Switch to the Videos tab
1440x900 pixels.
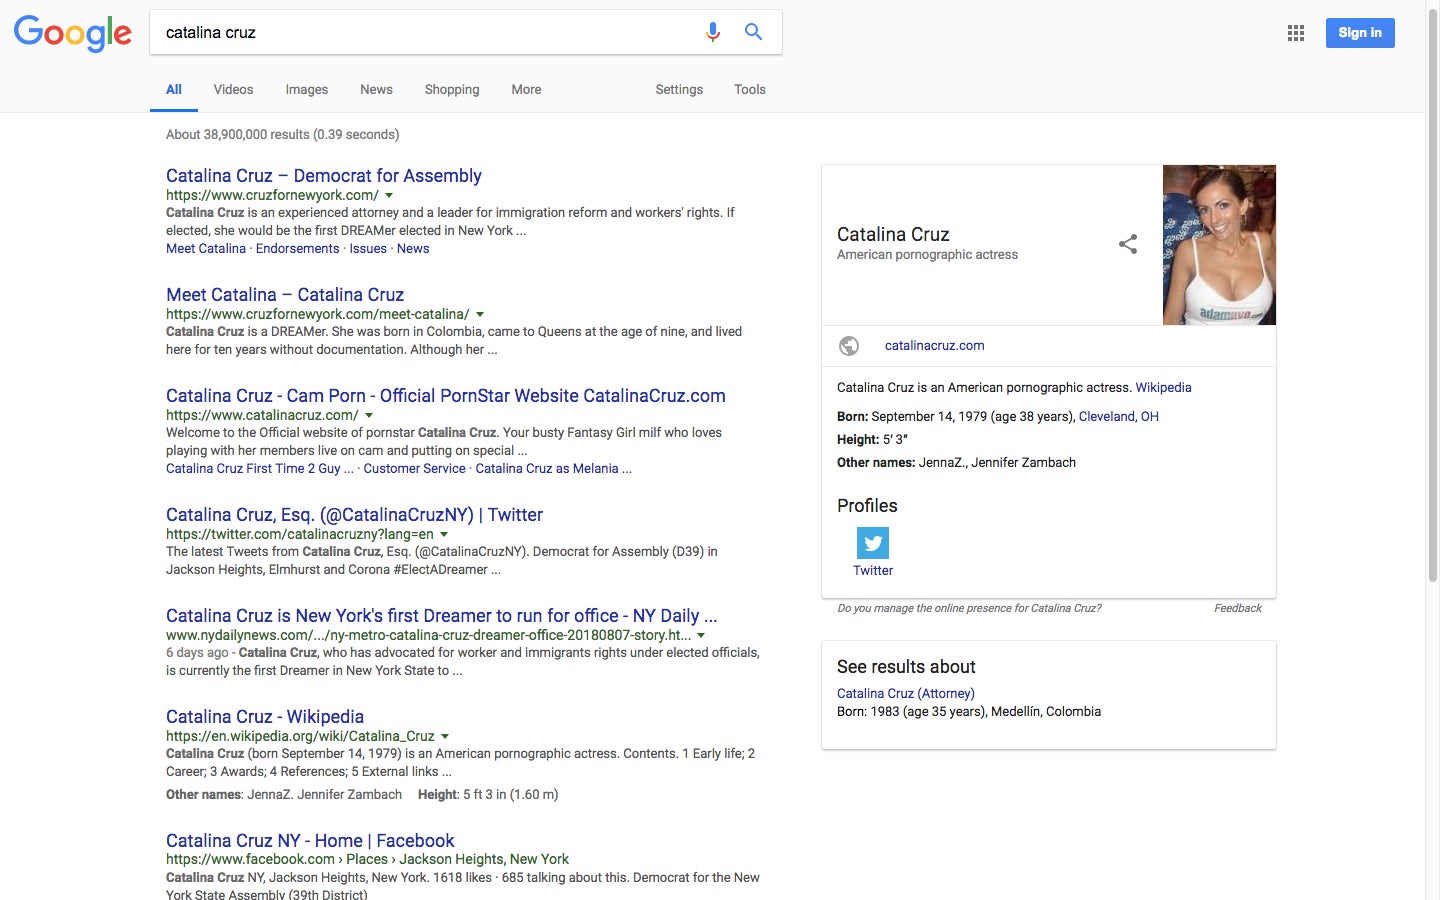coord(233,89)
